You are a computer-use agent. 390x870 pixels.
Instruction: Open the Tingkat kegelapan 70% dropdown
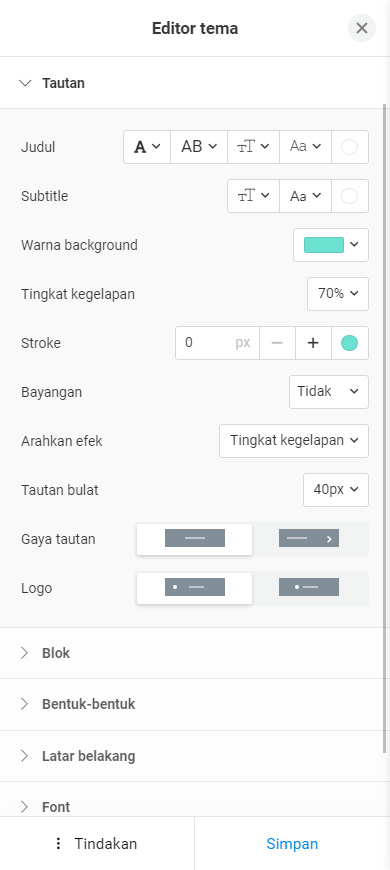click(338, 294)
